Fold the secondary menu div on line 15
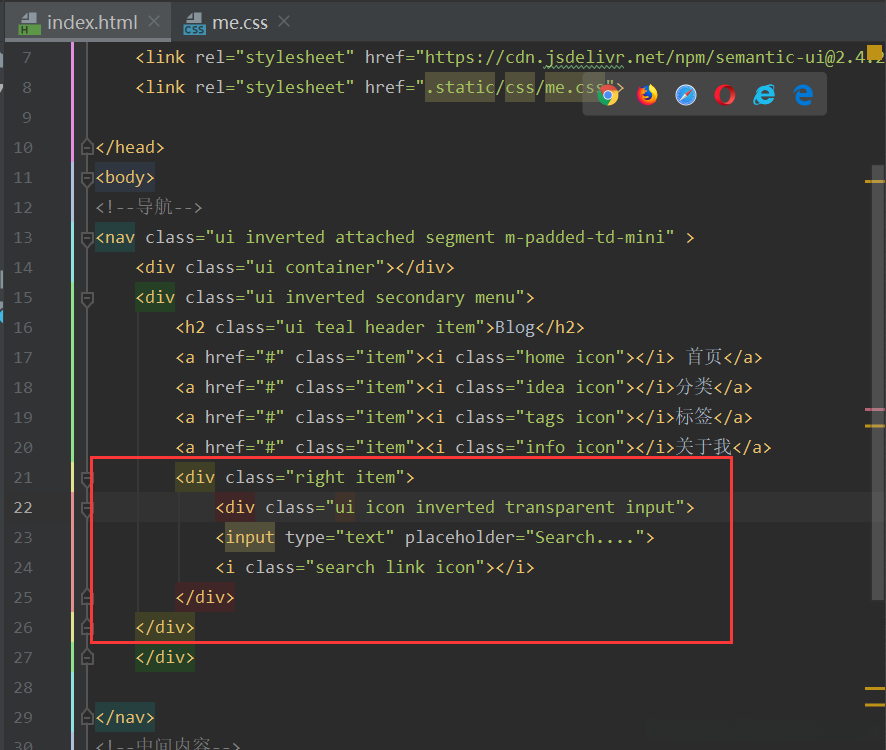 coord(88,298)
